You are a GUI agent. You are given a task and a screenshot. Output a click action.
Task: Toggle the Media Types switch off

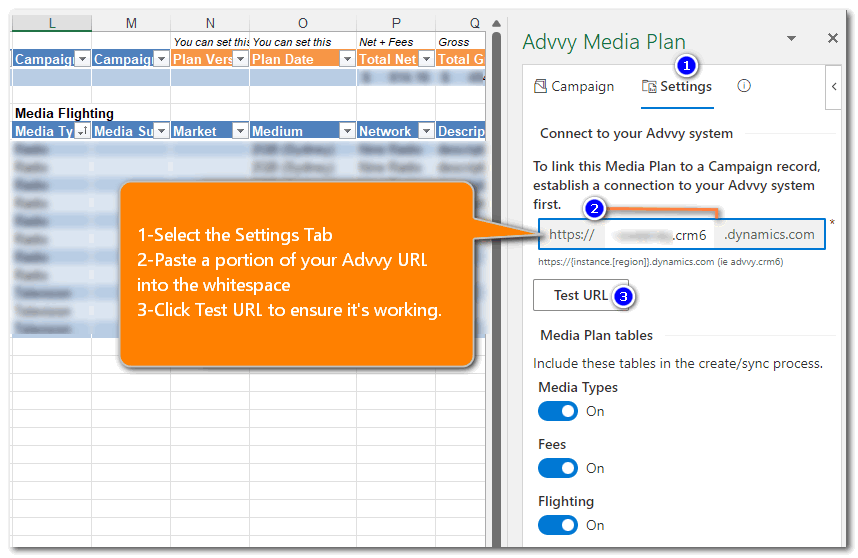click(x=558, y=411)
